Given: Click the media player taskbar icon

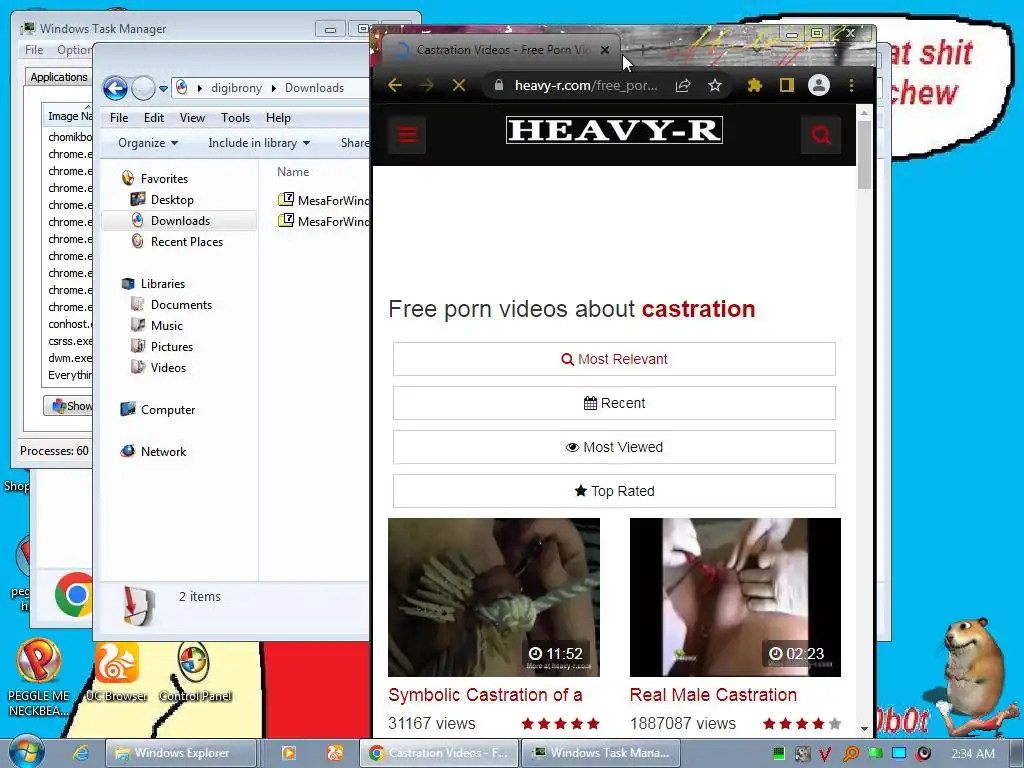Looking at the screenshot, I should 288,753.
